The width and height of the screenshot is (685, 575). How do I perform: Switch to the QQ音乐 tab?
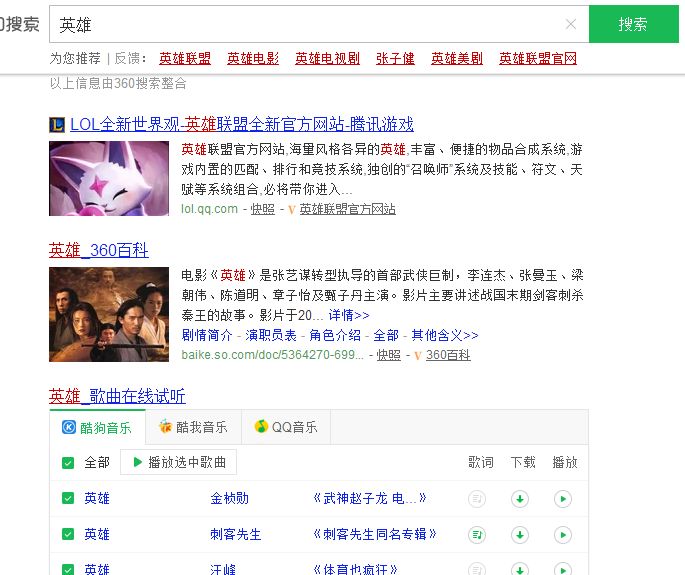[x=286, y=427]
